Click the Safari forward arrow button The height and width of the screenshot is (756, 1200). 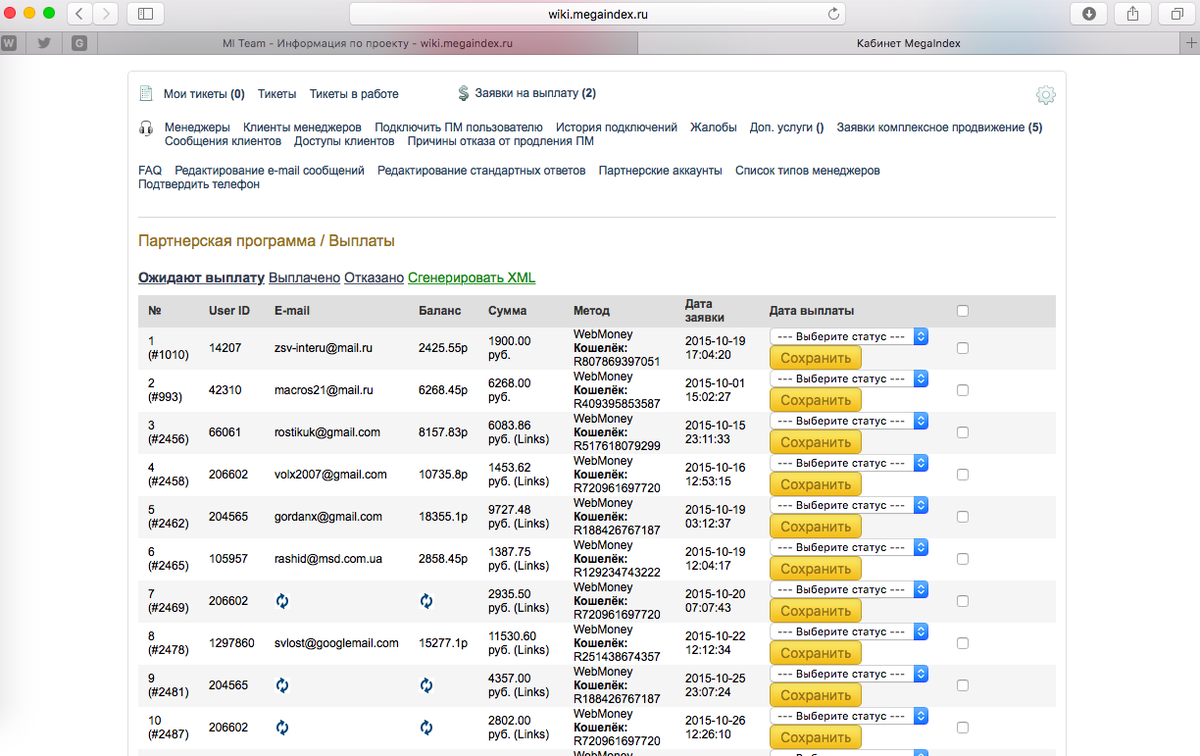coord(106,14)
